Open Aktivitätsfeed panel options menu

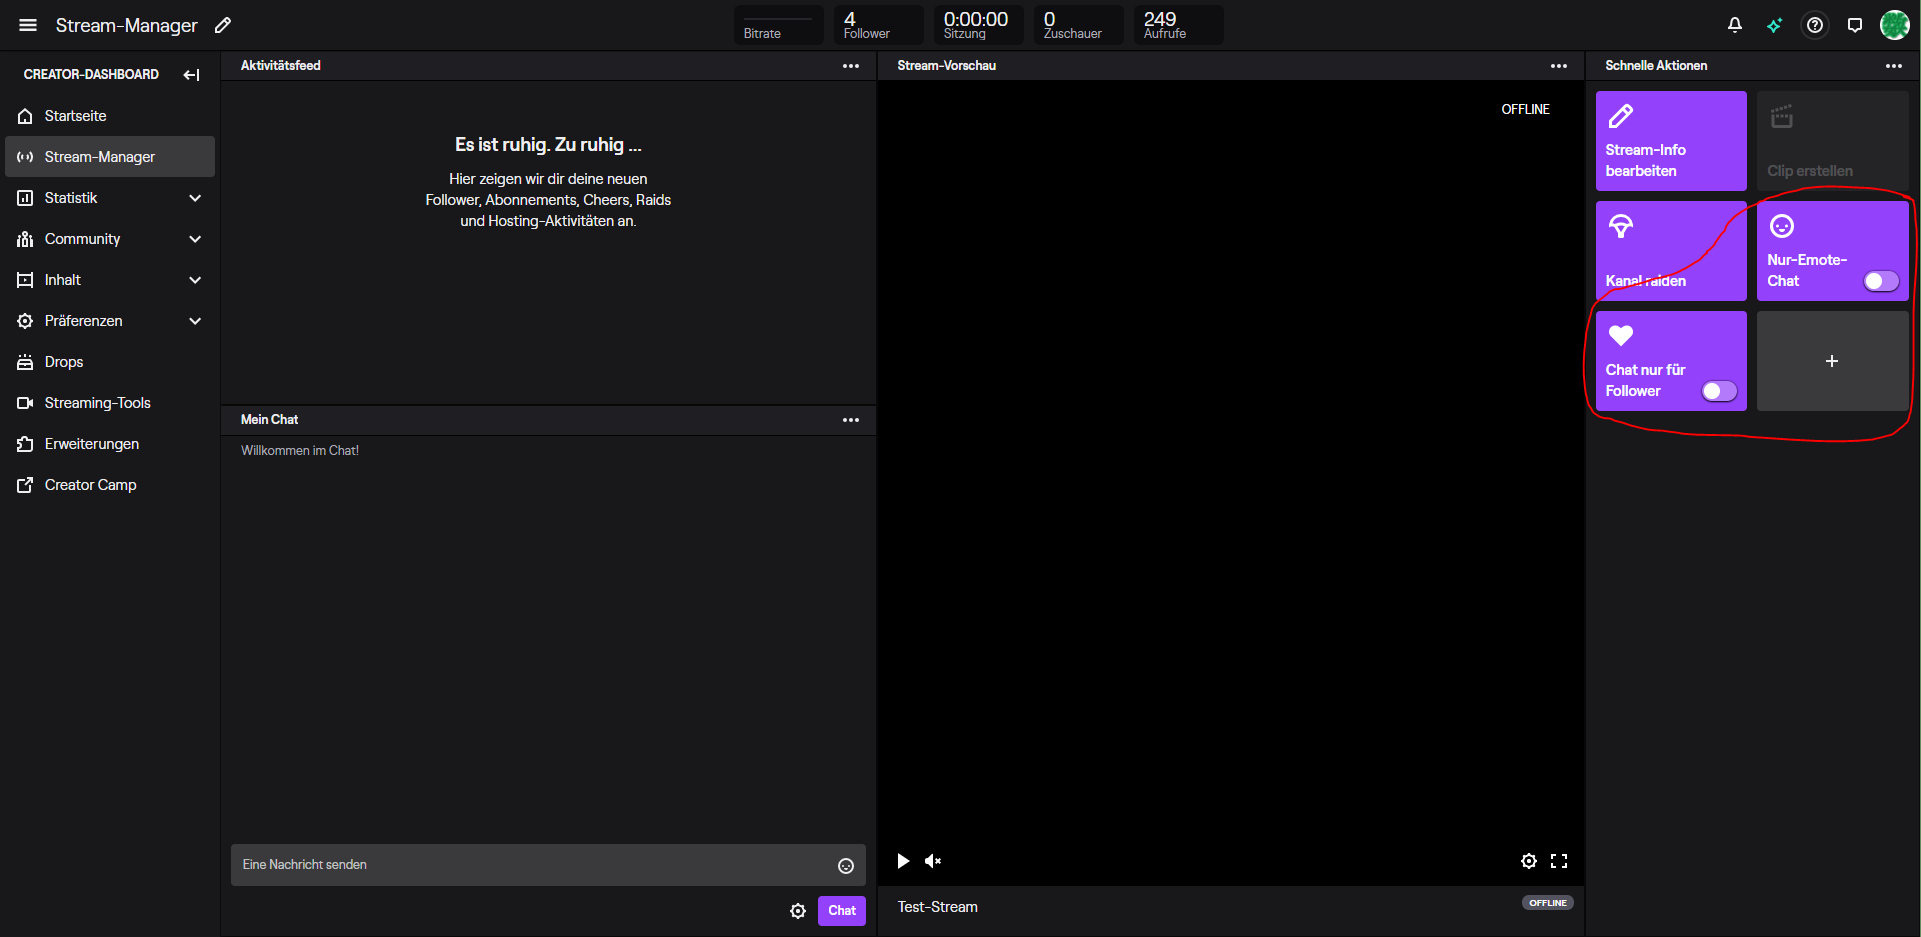(851, 66)
